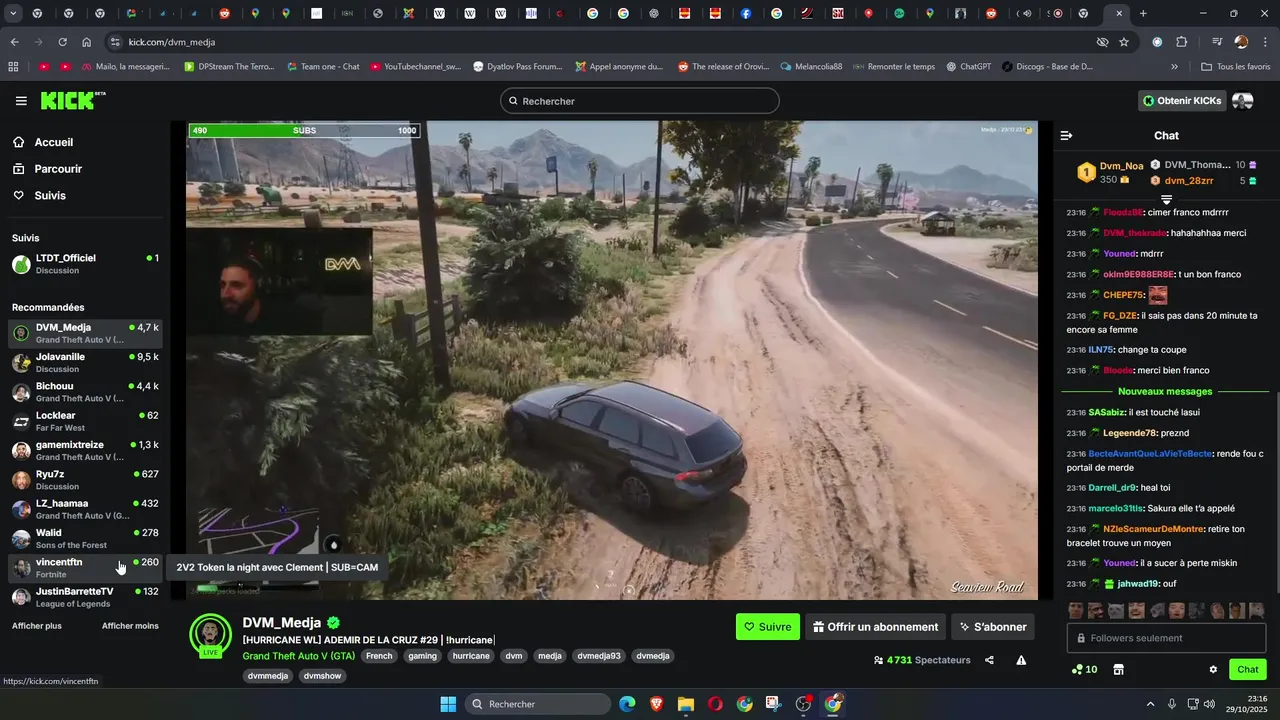Open gamemixtreize recommended channel
The image size is (1280, 720).
[85, 451]
